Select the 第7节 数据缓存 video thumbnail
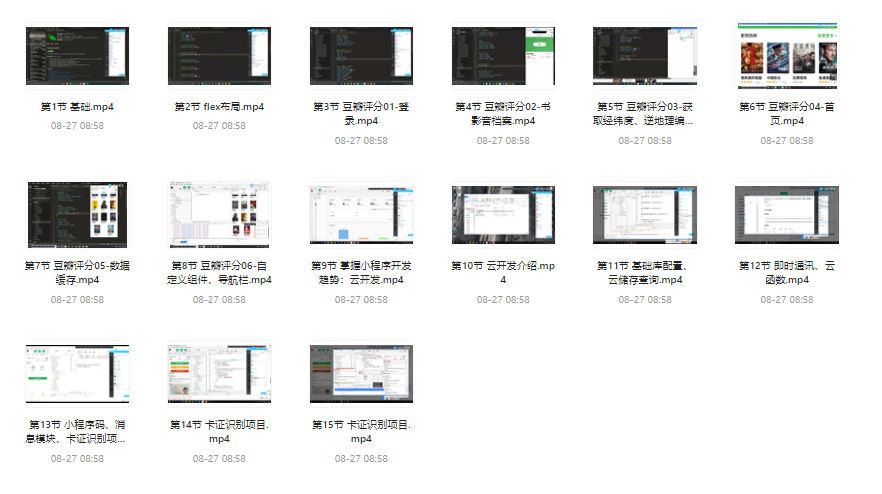 pos(77,215)
